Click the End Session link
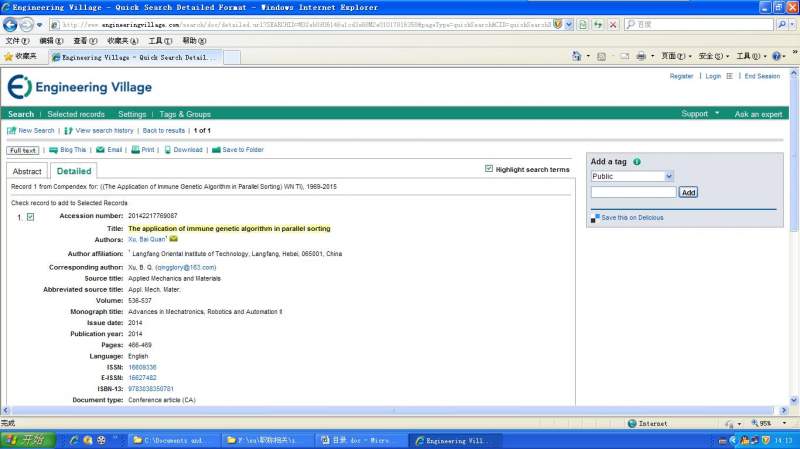This screenshot has height=449, width=800. coord(762,76)
